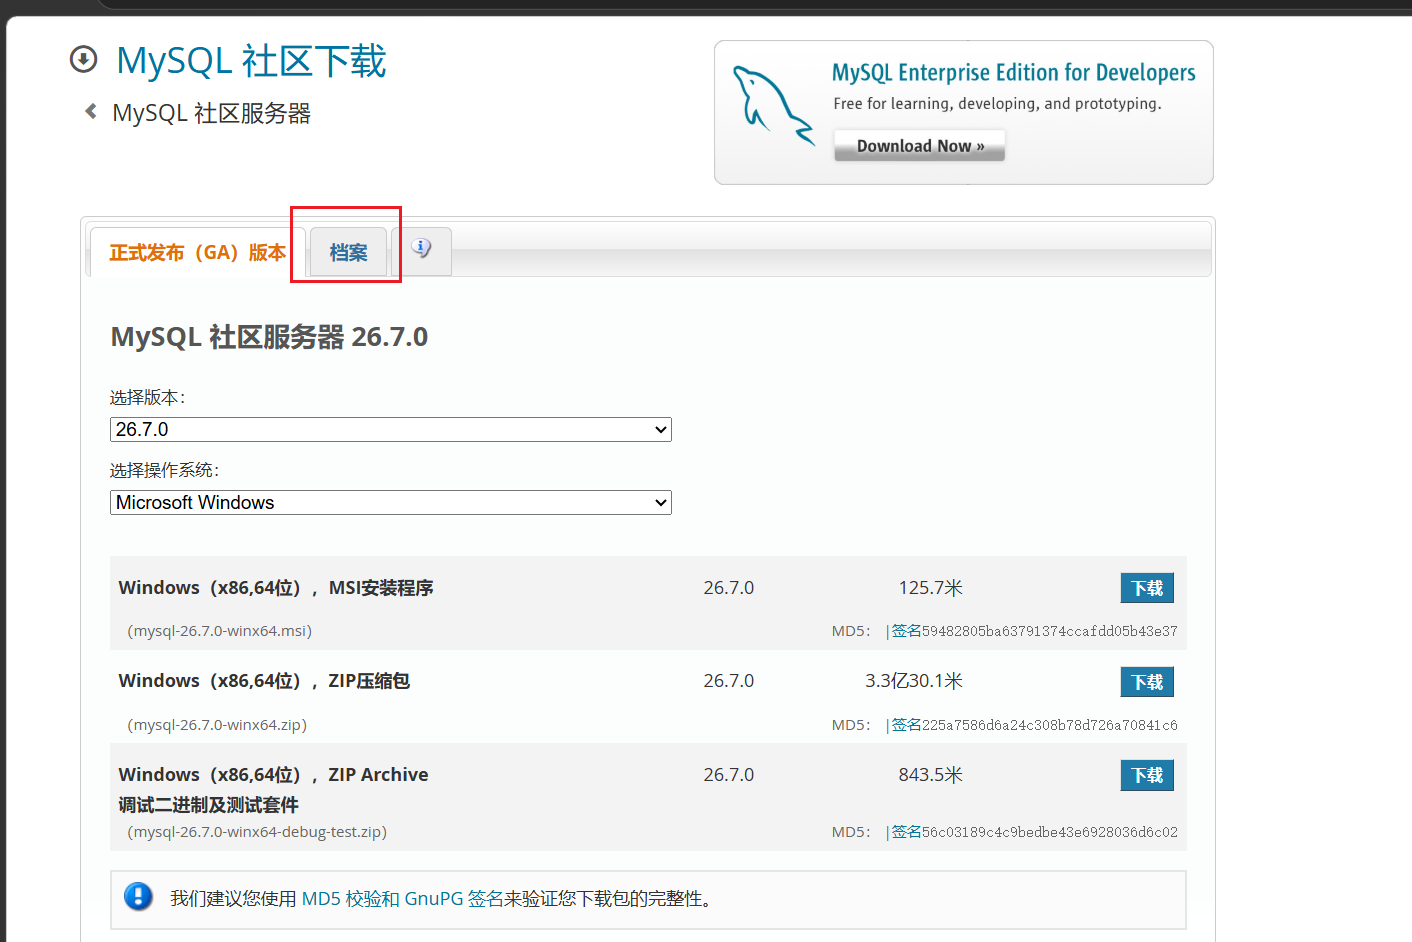Open the 签名 link for mysql-26.7.0-winx64.zip
The width and height of the screenshot is (1412, 942).
pyautogui.click(x=906, y=725)
